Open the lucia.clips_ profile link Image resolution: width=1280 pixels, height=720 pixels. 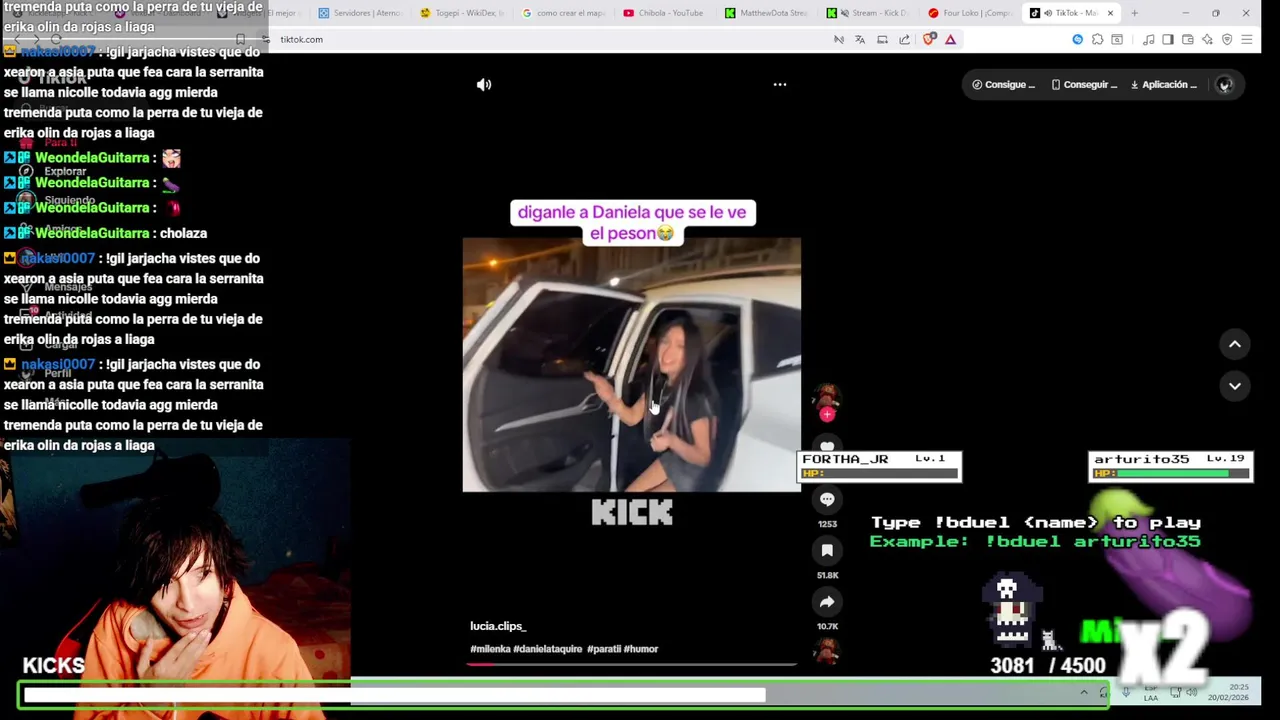click(498, 626)
